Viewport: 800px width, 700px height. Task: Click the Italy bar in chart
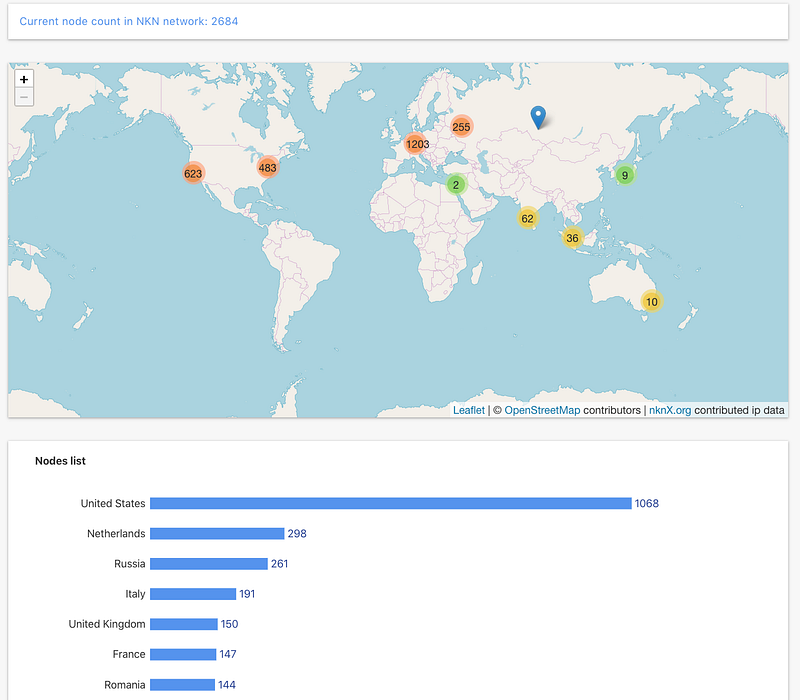193,594
